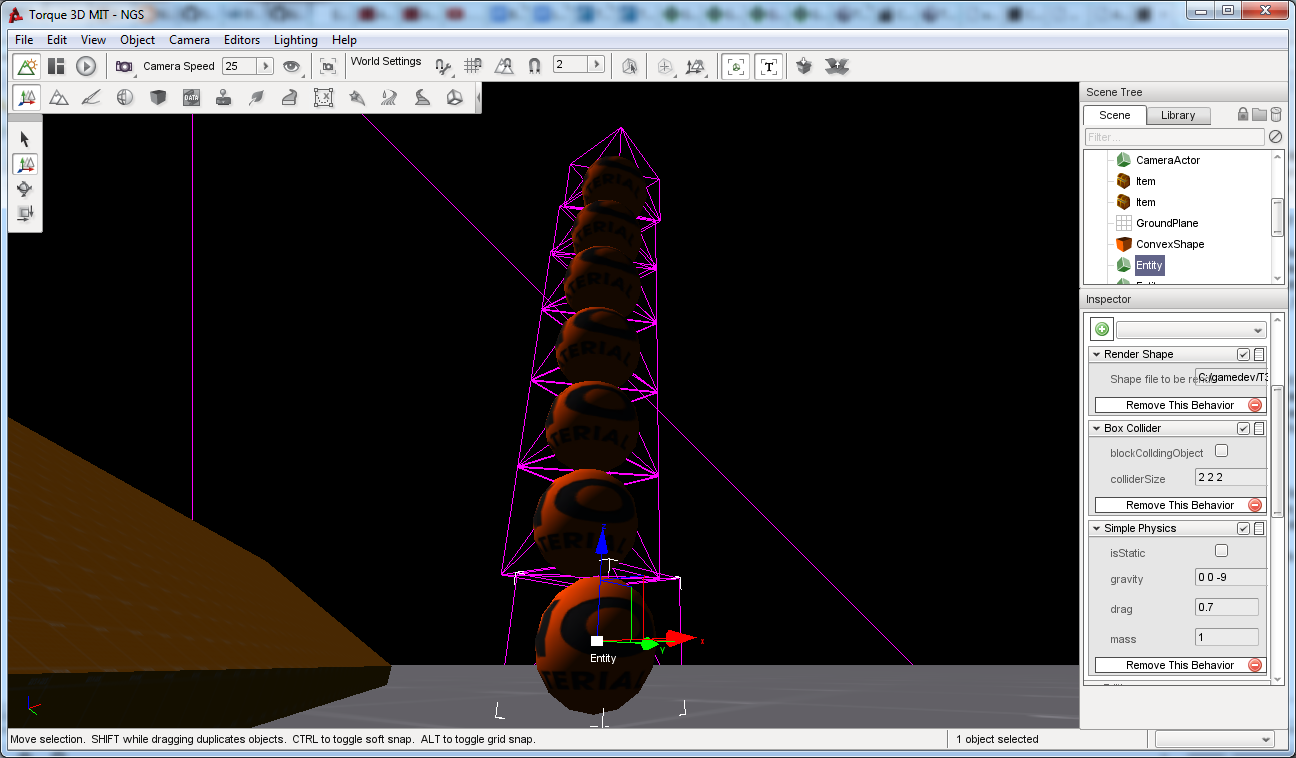Toggle the render object text button
Screen dimensions: 1296x758
coord(768,66)
